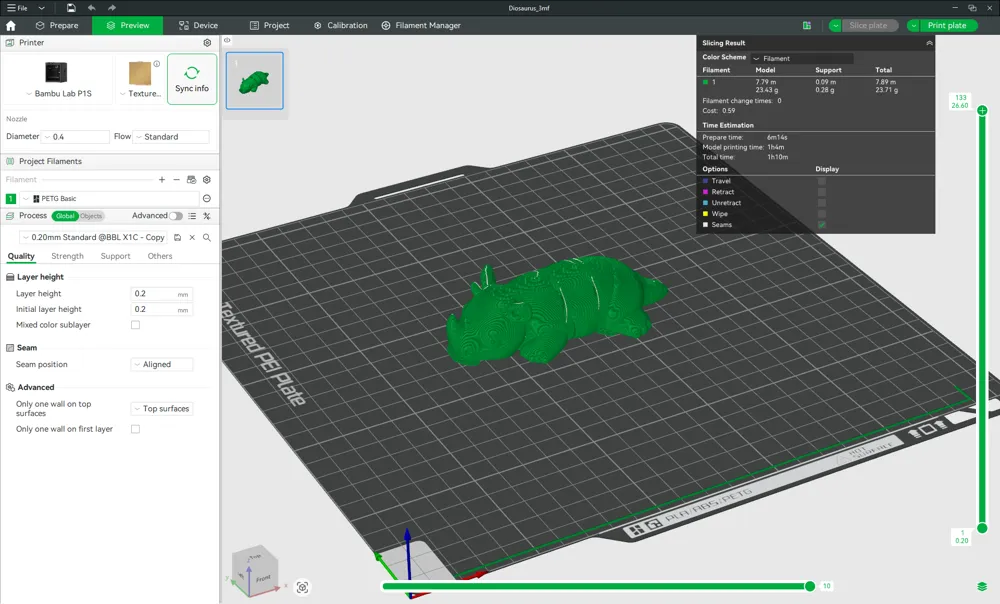
Task: Click the redo arrow icon
Action: pyautogui.click(x=112, y=8)
